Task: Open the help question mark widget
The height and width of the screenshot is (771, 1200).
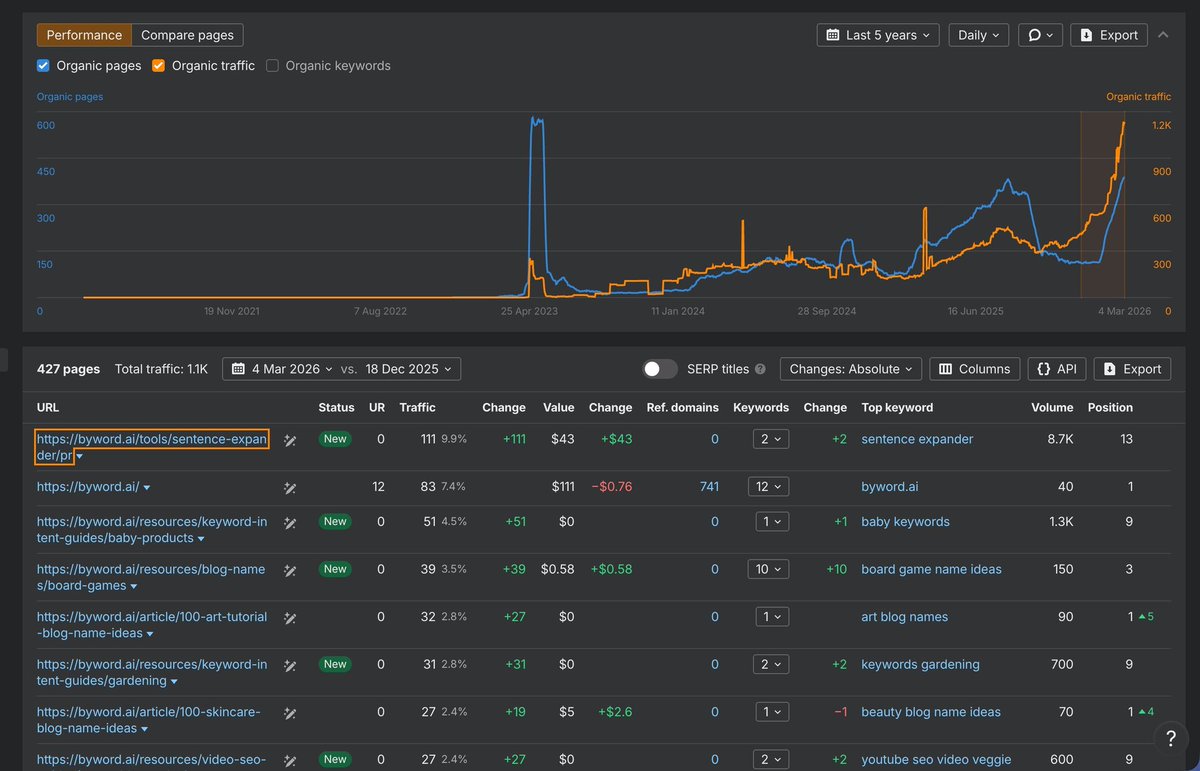Action: coord(1171,738)
